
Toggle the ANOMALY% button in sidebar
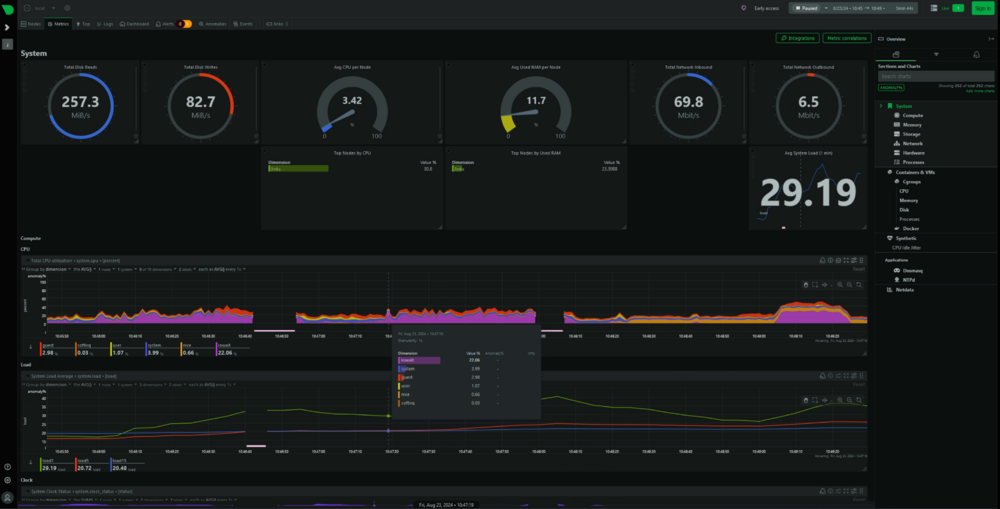point(891,87)
